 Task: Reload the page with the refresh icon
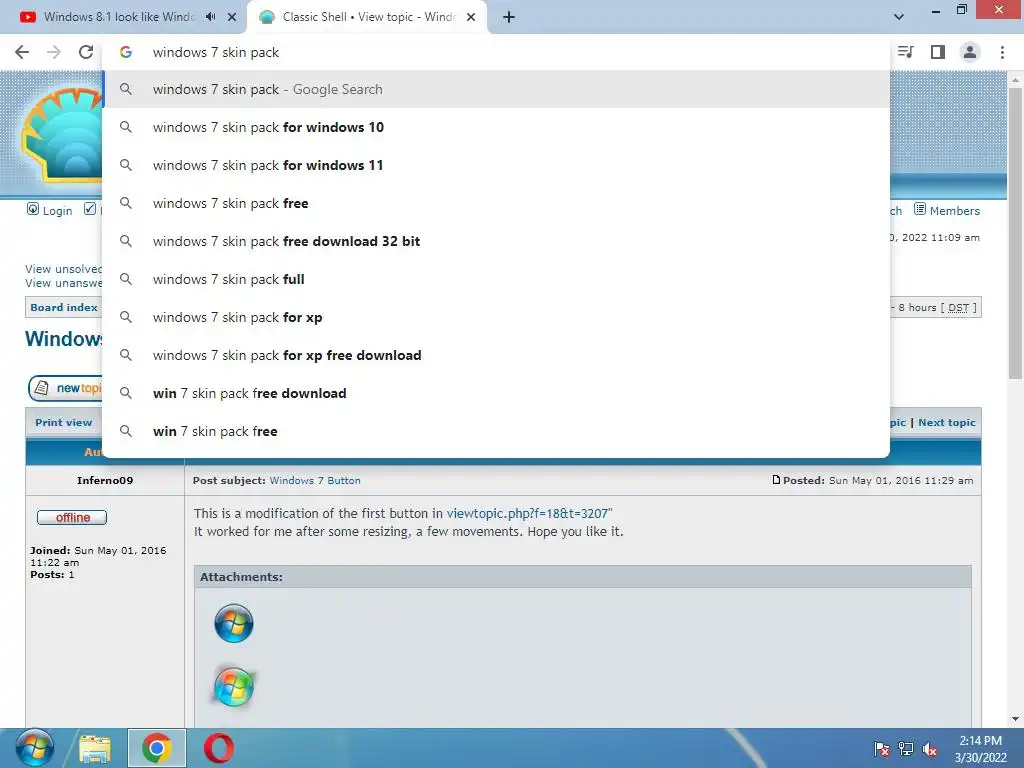click(x=86, y=52)
